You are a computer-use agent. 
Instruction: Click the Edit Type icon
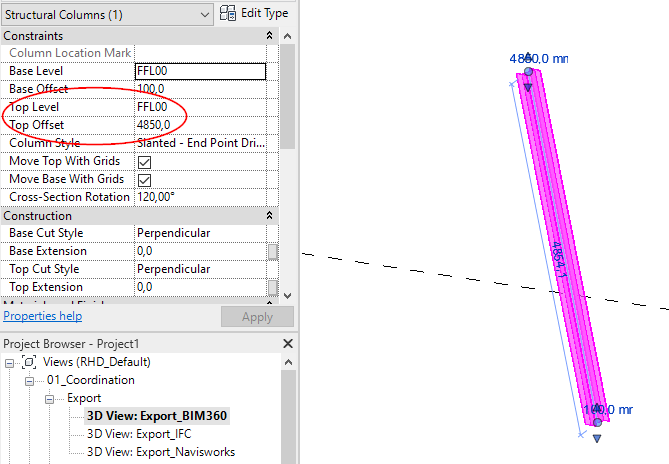pyautogui.click(x=227, y=14)
